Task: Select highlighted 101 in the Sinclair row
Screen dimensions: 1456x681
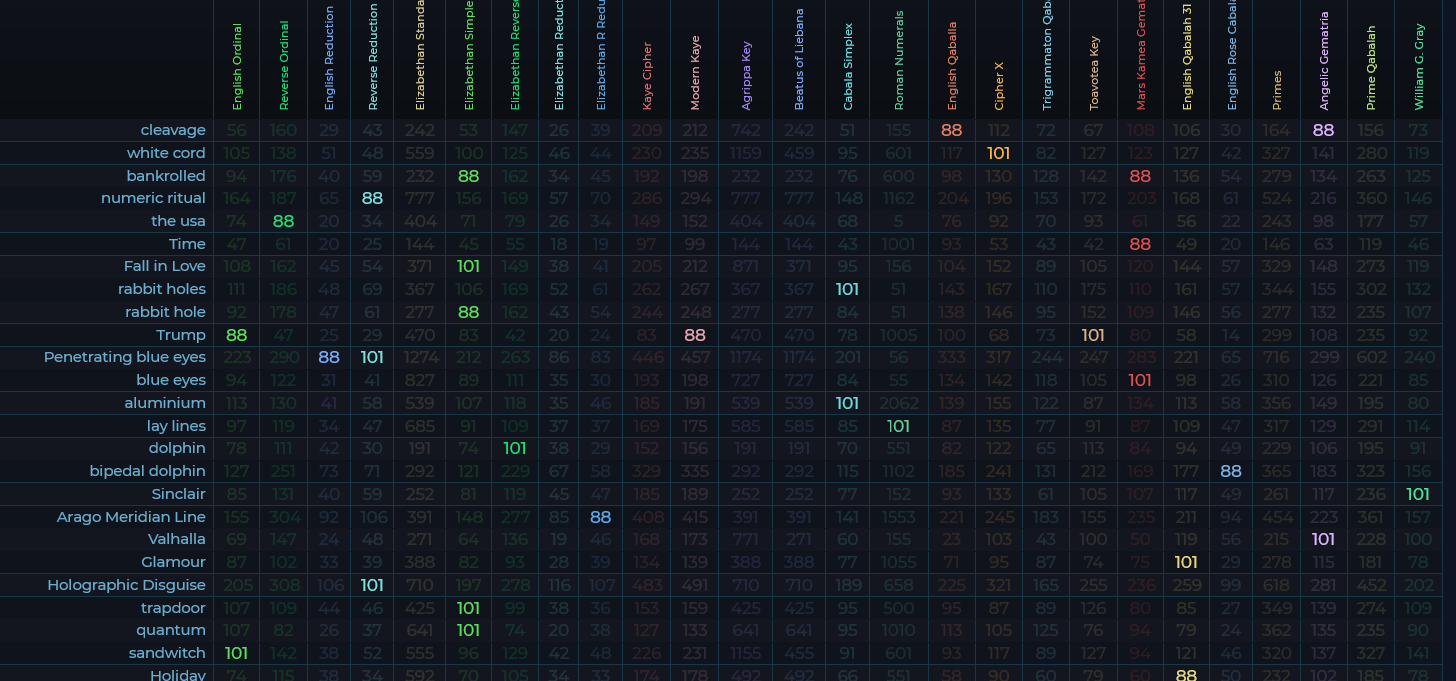Action: 1418,494
